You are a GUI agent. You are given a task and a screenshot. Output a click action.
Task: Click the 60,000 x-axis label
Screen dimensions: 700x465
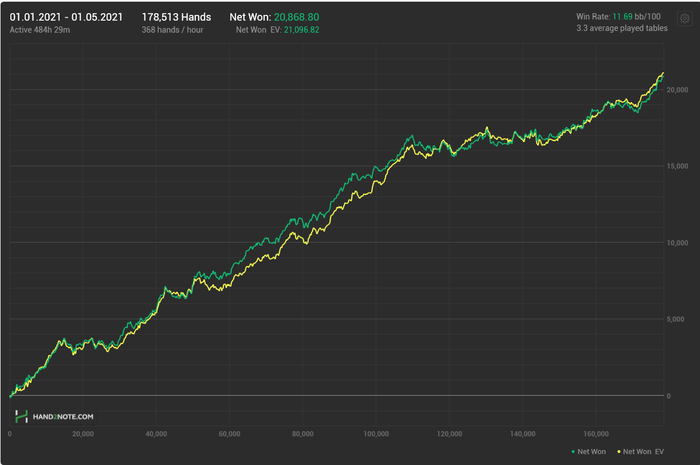229,434
